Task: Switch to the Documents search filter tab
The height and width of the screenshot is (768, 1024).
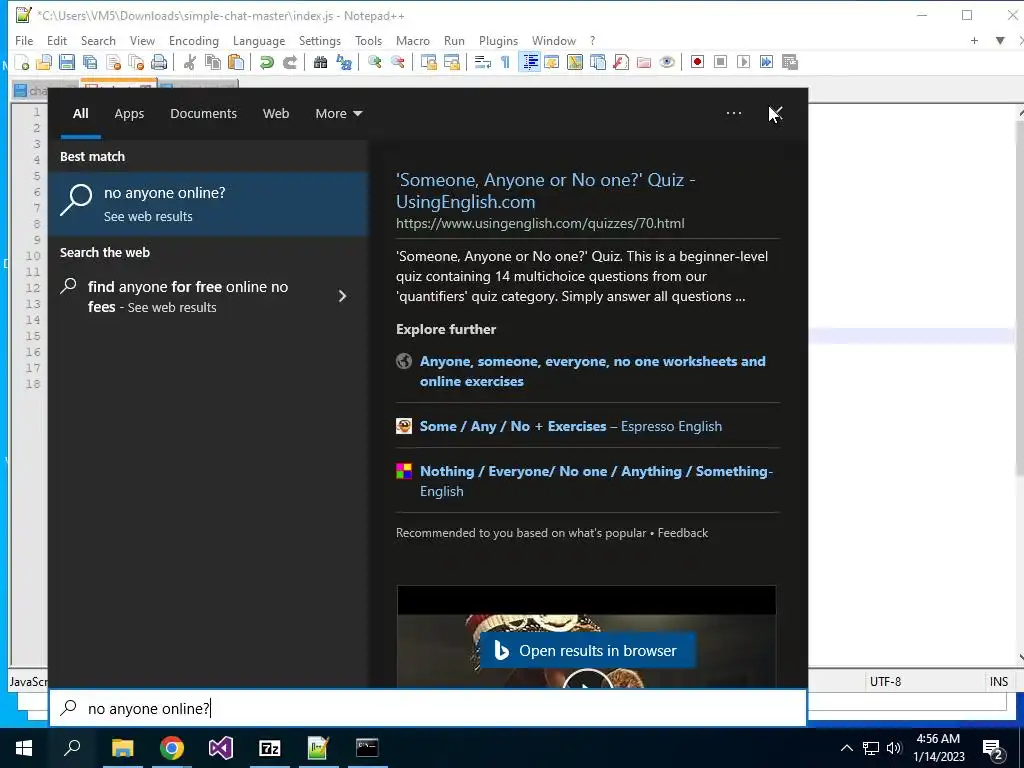Action: (203, 114)
